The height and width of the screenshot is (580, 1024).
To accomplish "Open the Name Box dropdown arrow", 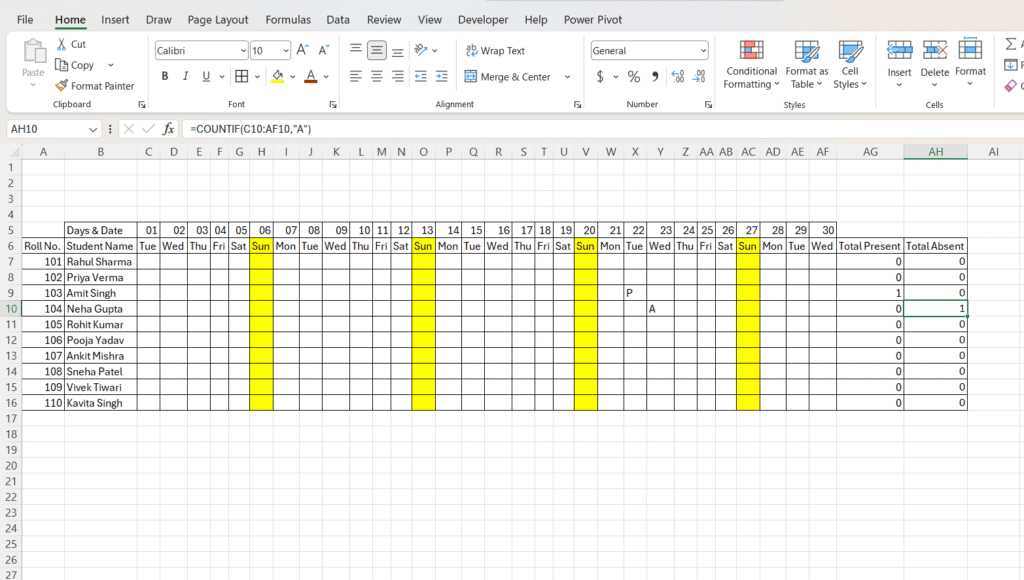I will pyautogui.click(x=93, y=129).
